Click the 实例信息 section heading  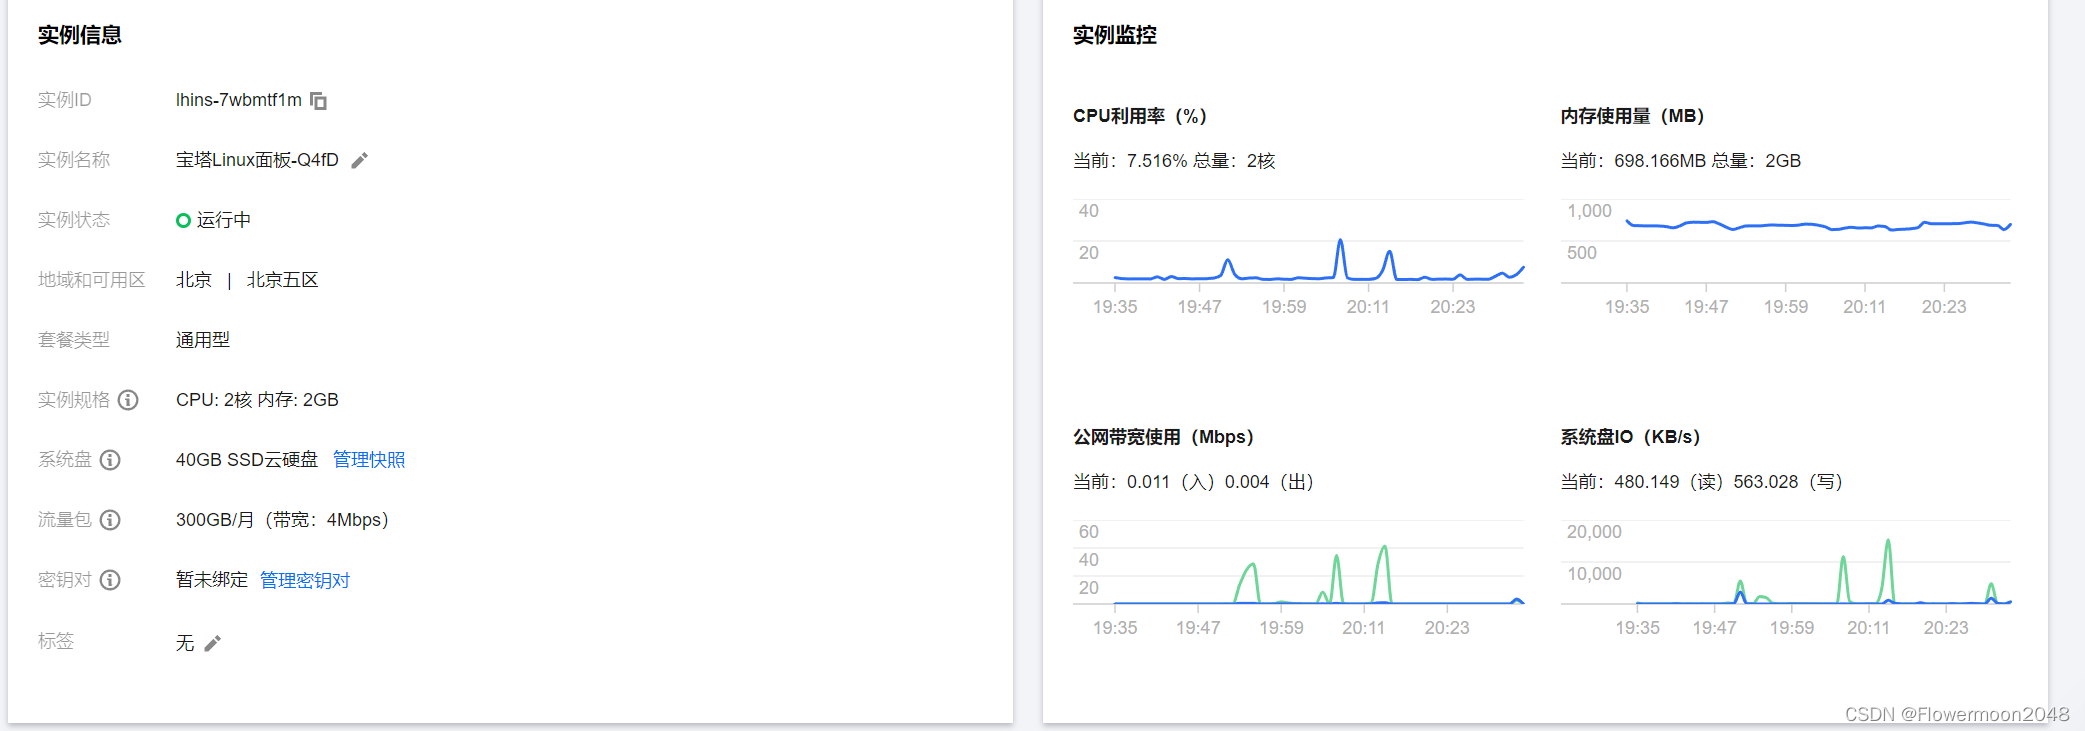[x=80, y=35]
